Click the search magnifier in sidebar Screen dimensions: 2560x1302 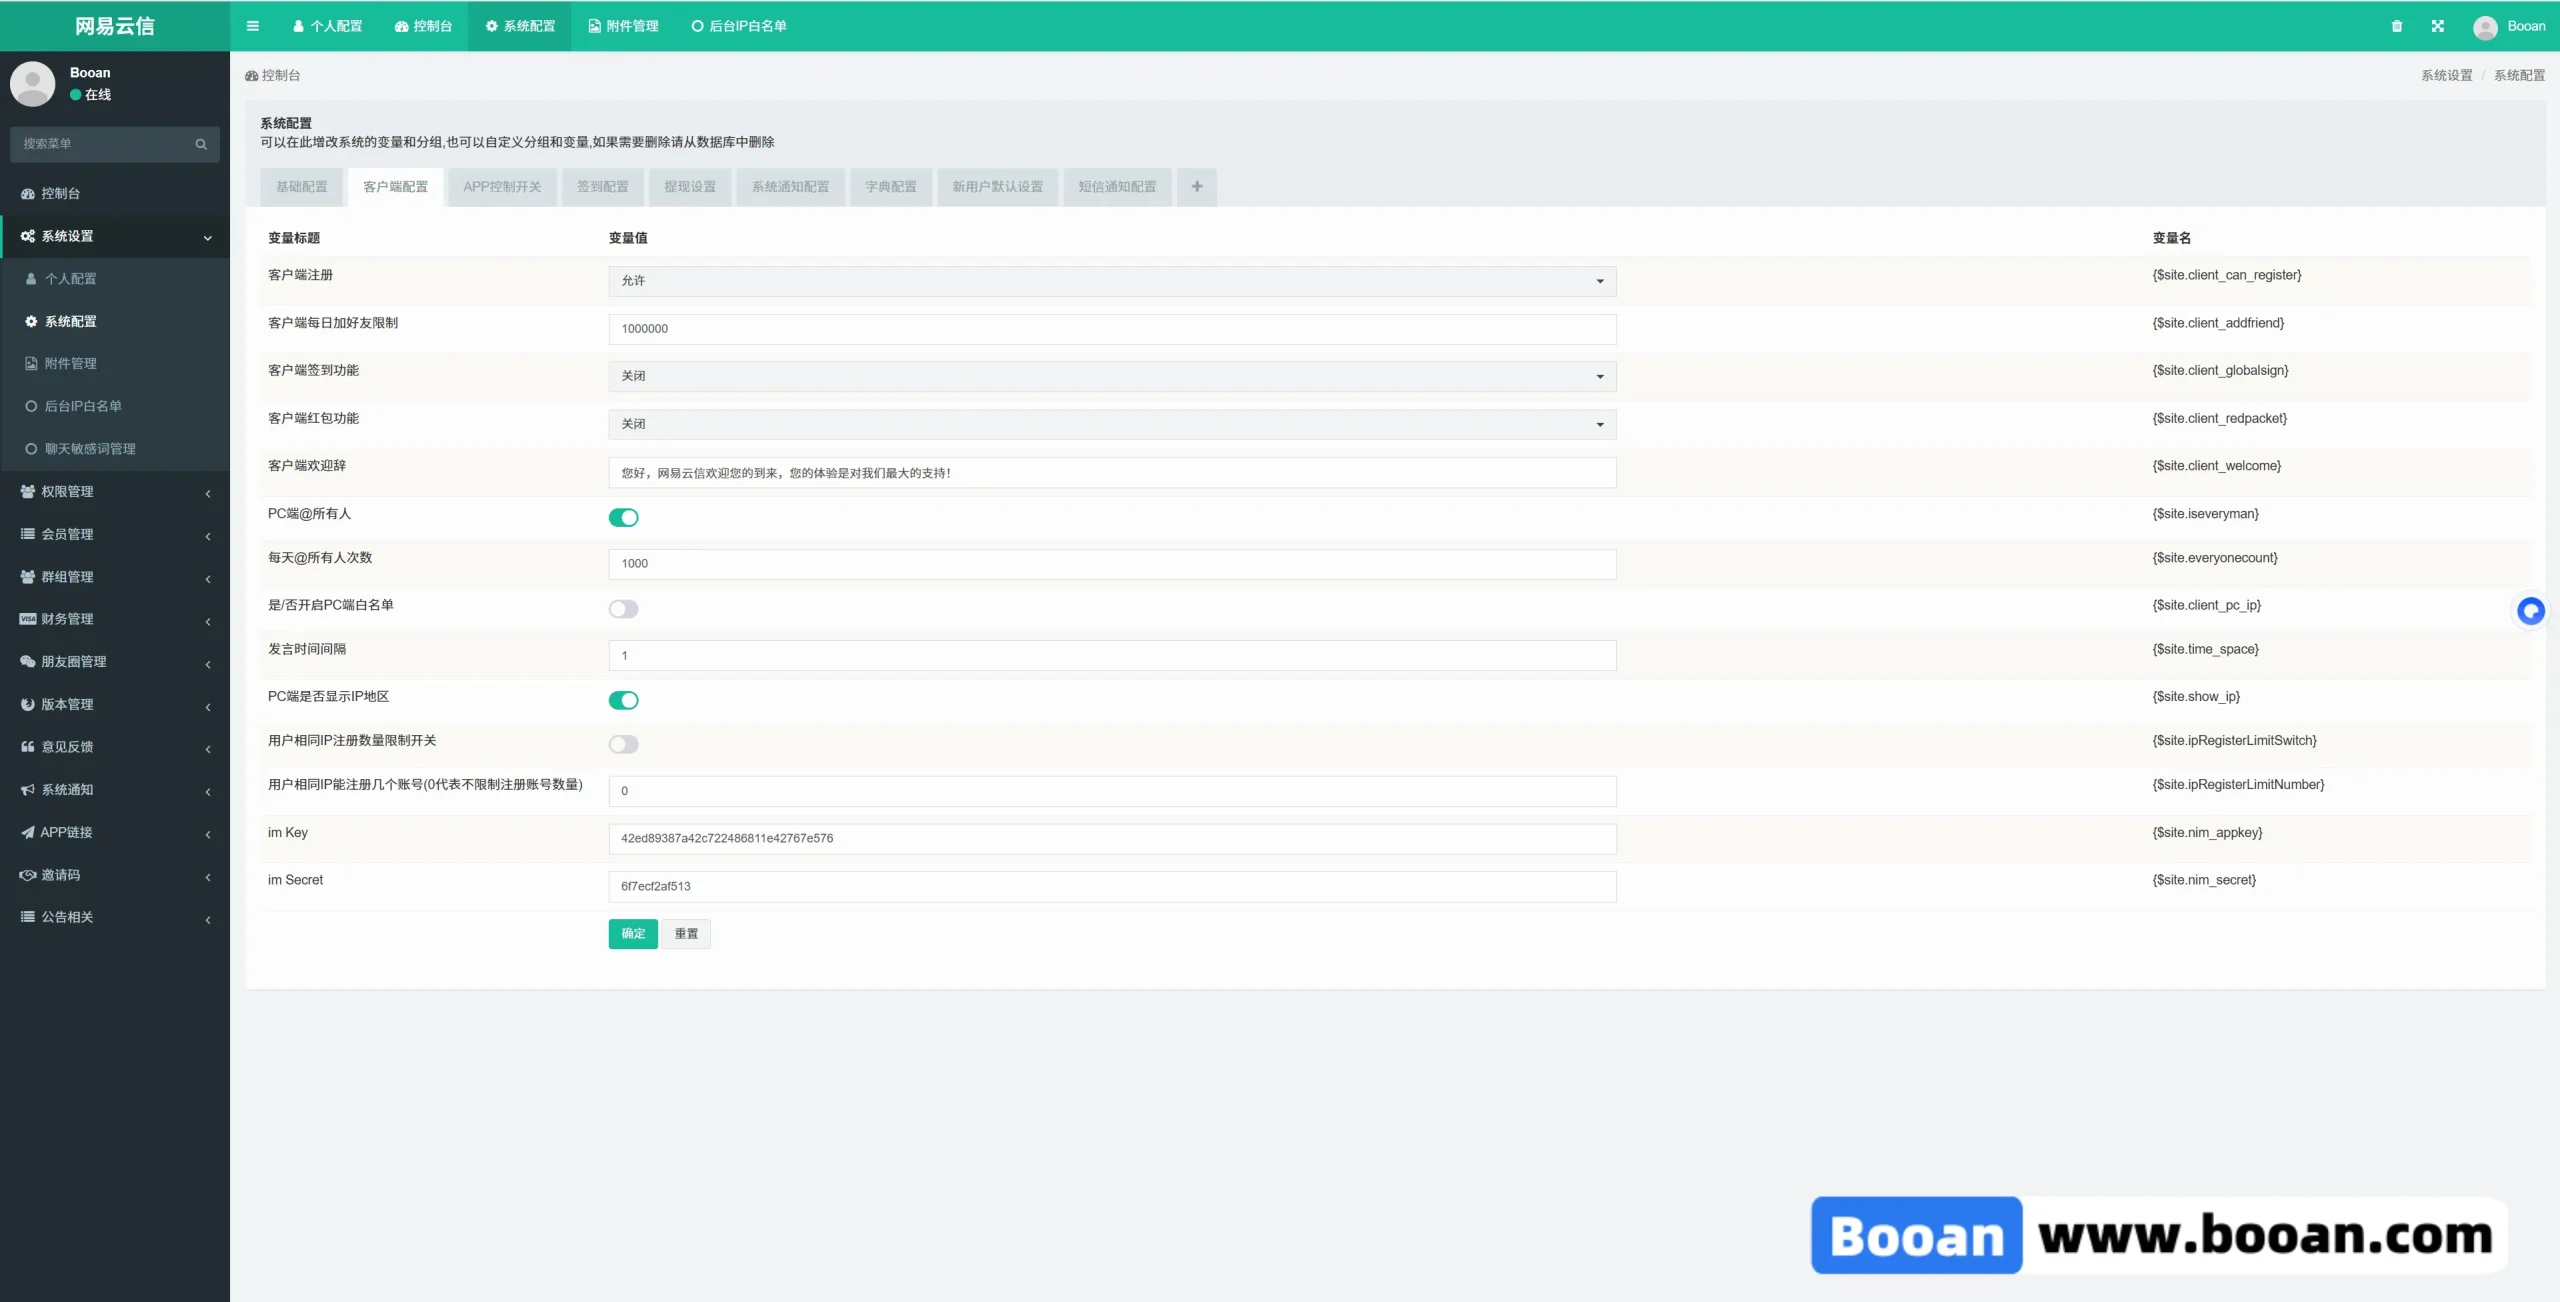coord(201,144)
